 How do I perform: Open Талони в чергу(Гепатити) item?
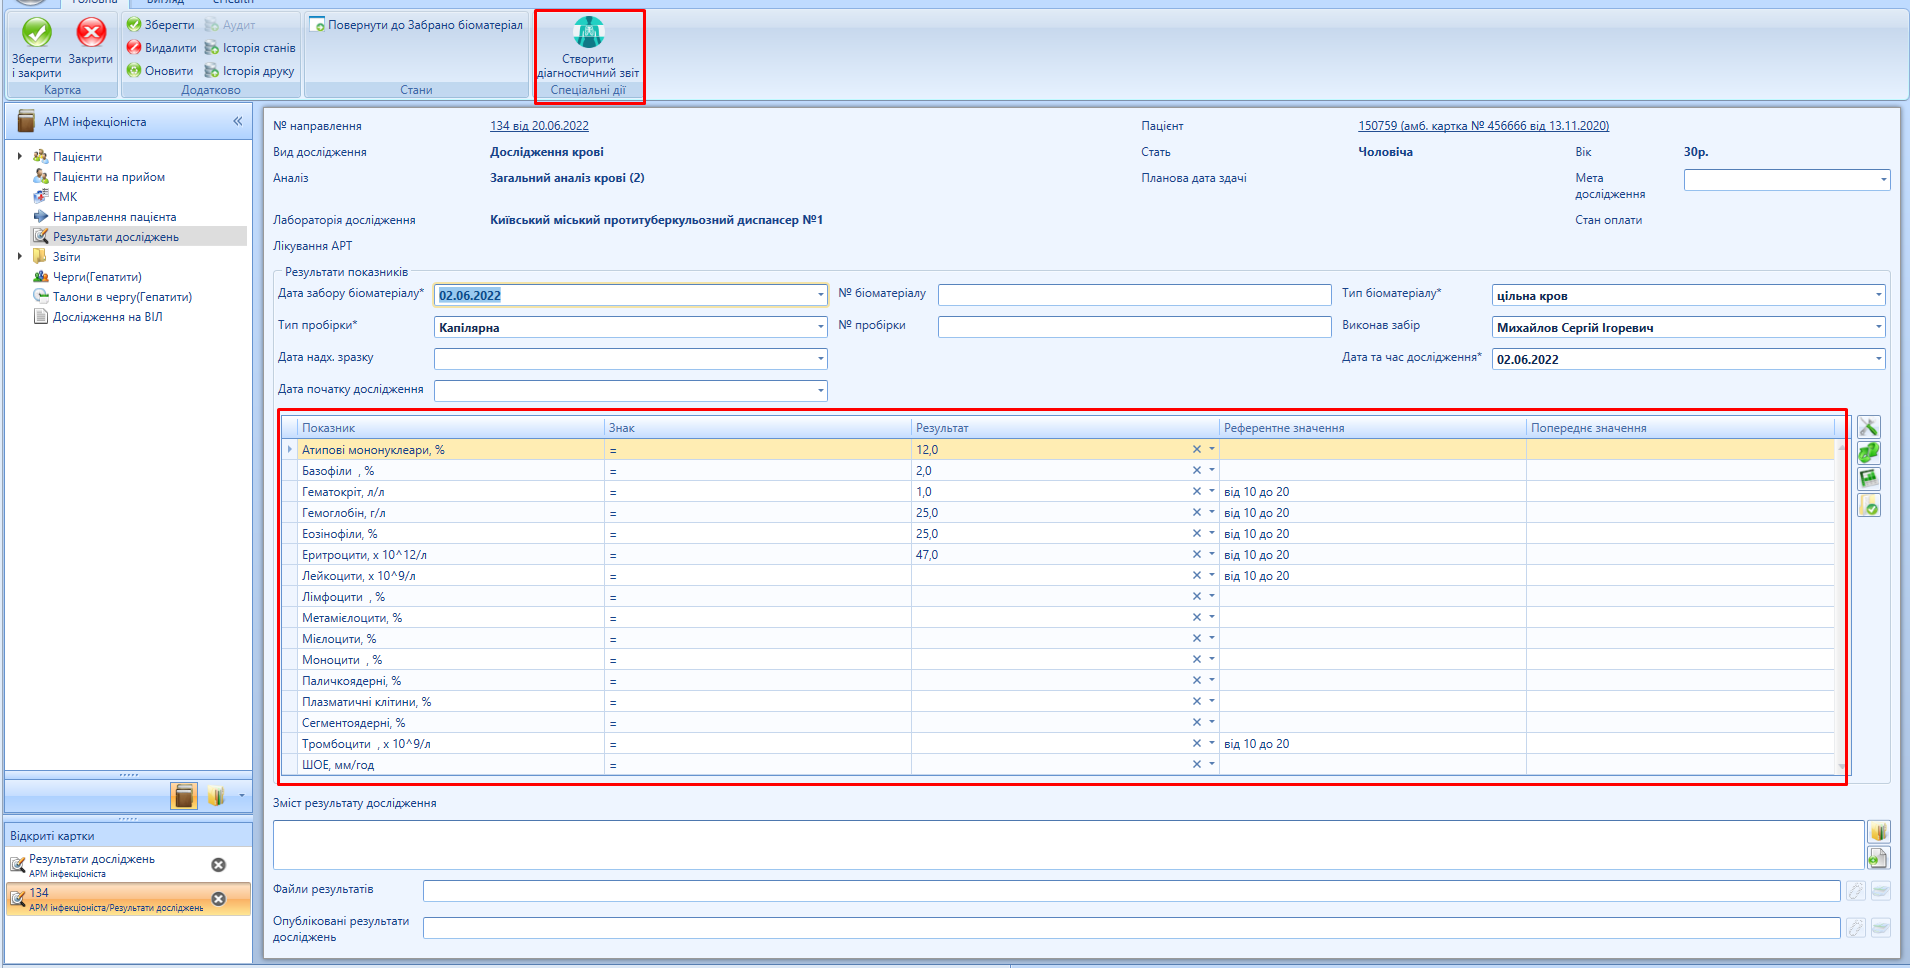point(112,297)
